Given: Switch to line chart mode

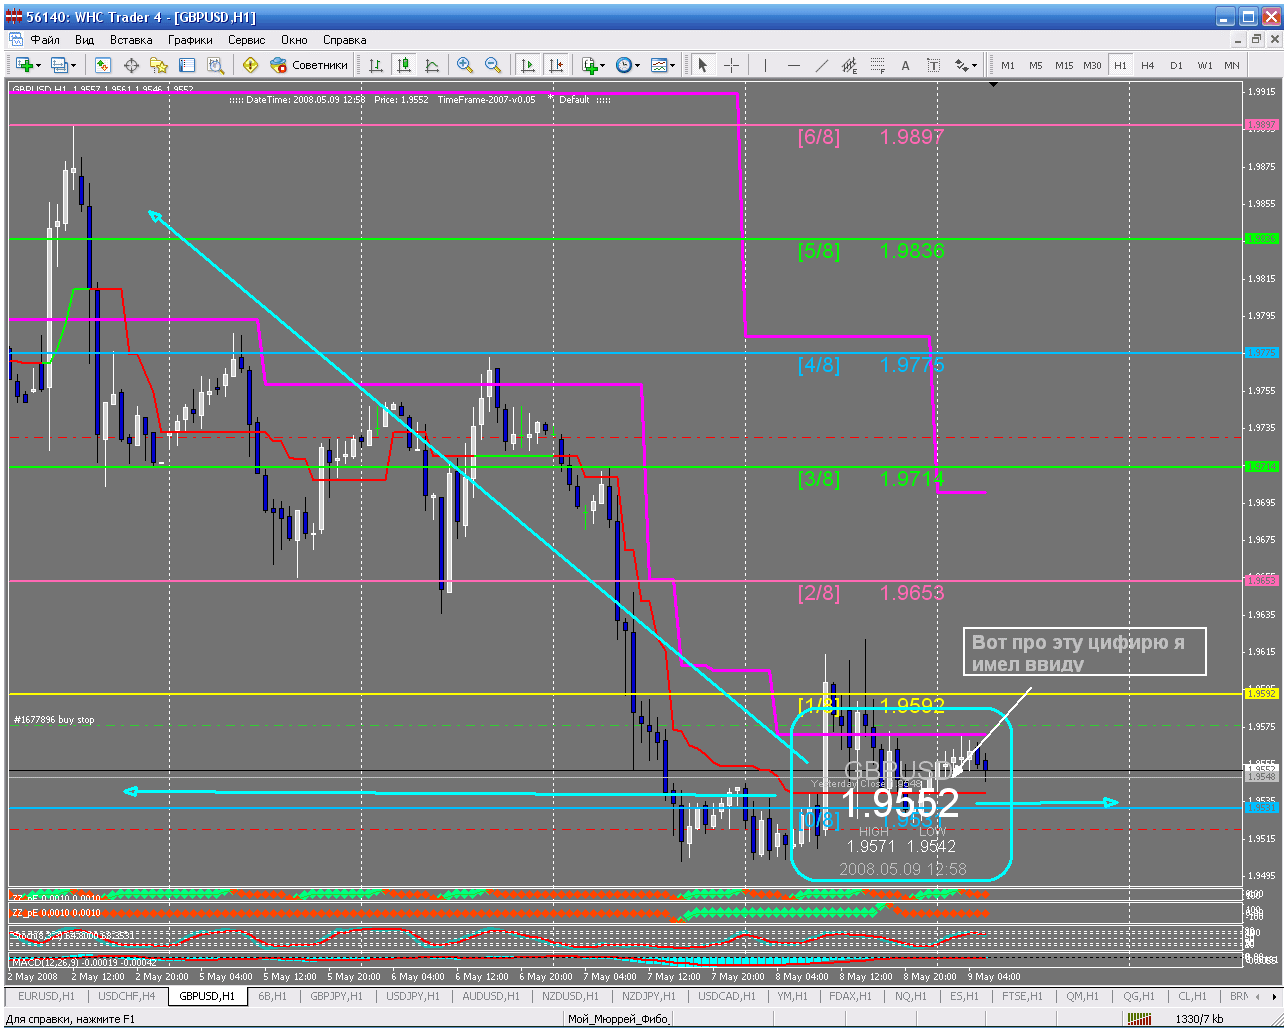Looking at the screenshot, I should point(432,65).
